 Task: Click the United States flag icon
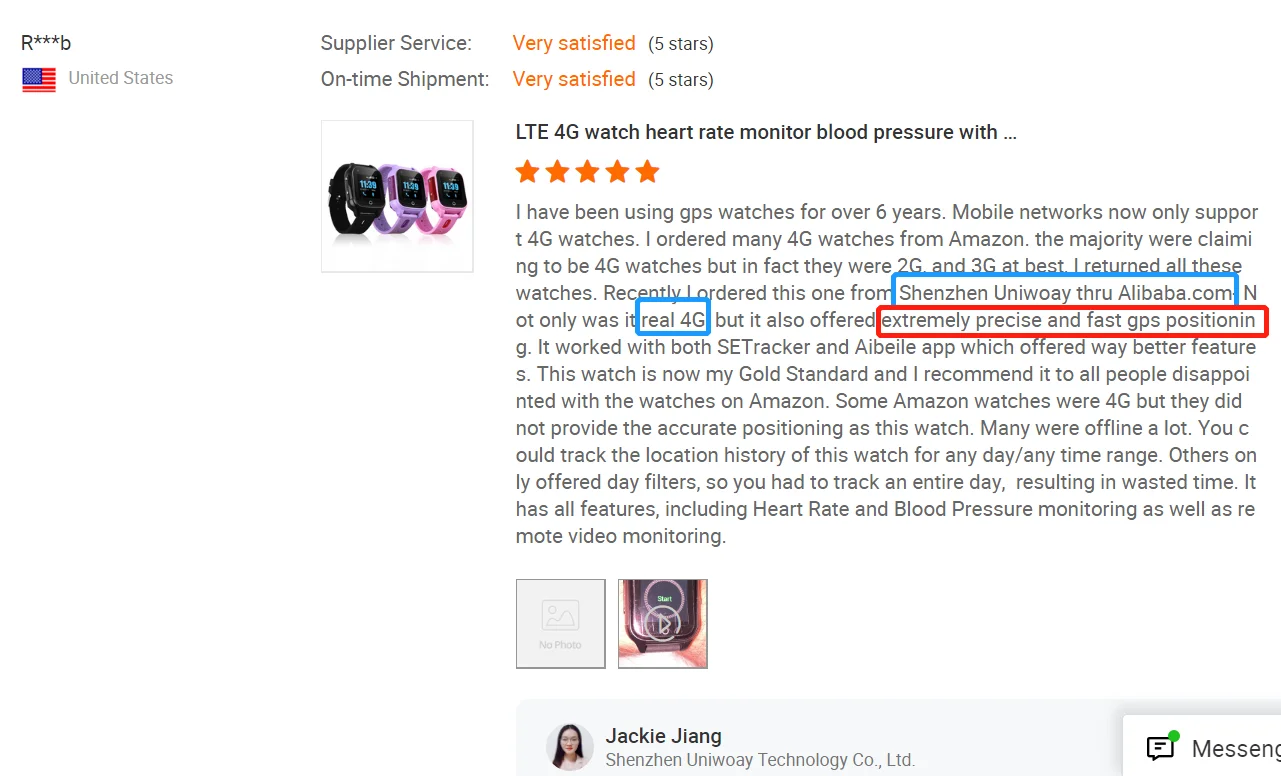[x=39, y=80]
